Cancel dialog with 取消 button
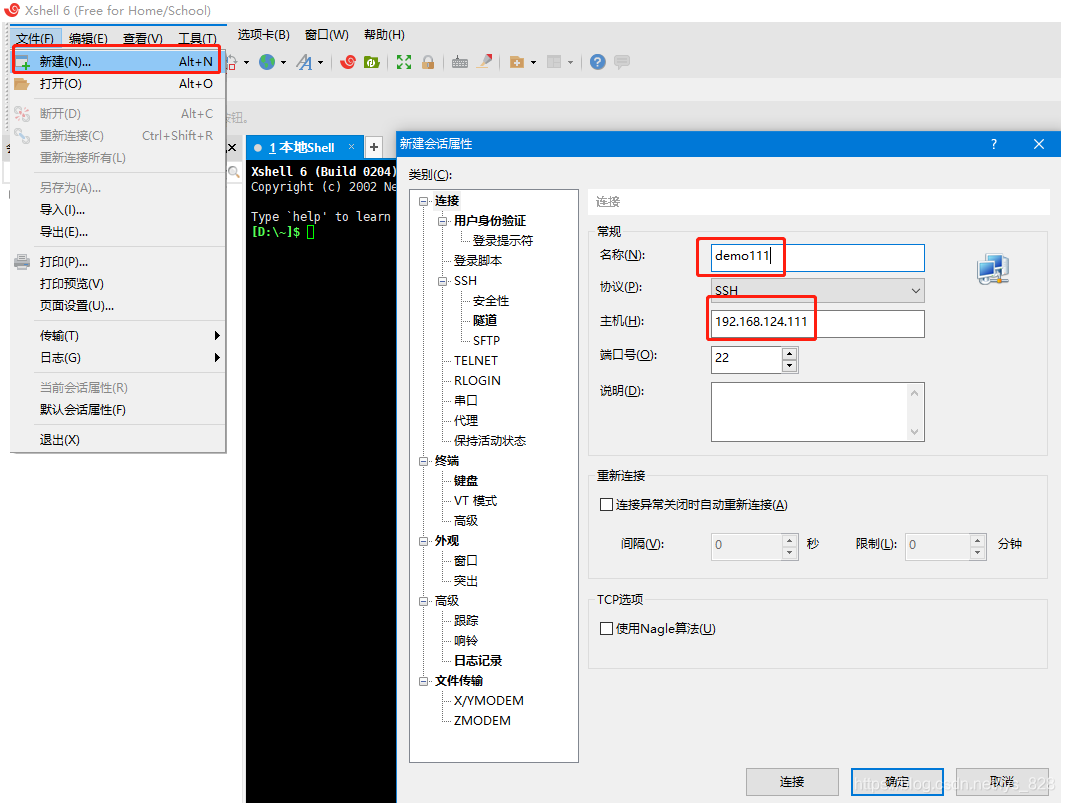This screenshot has width=1065, height=803. pos(1002,782)
